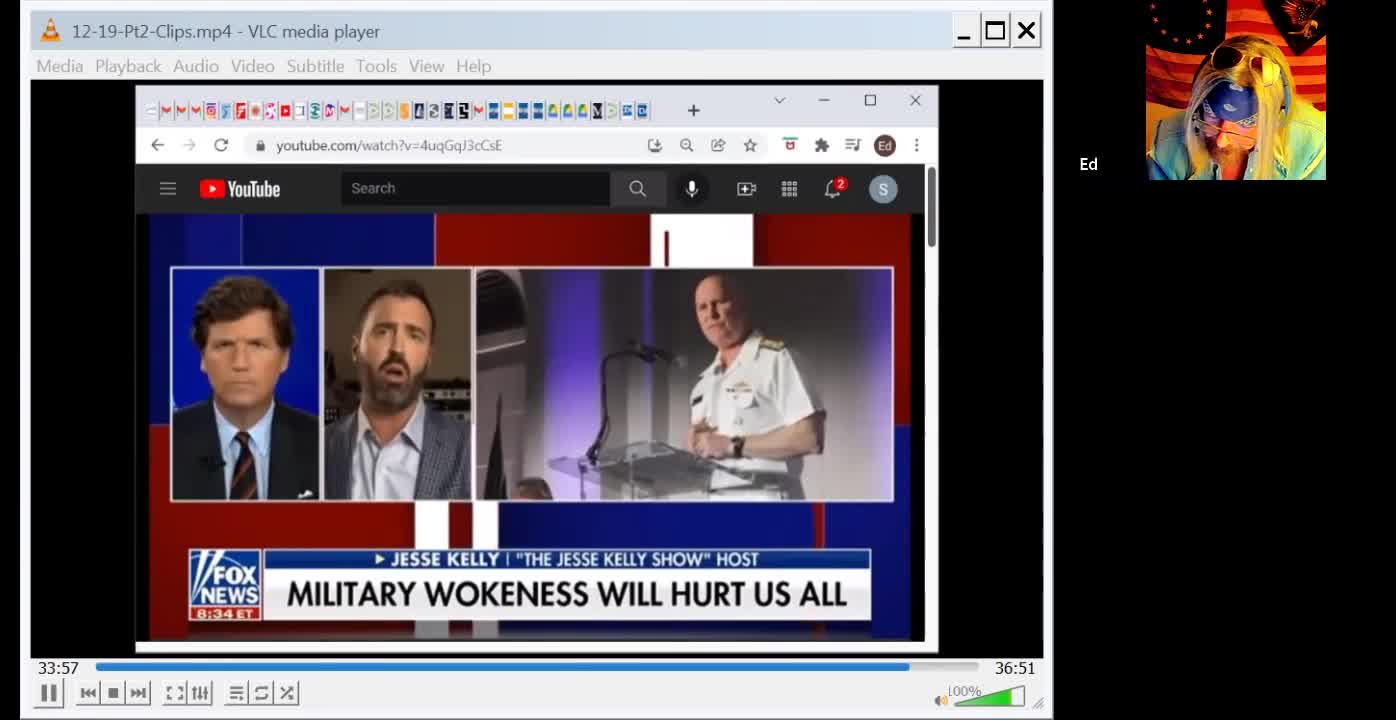Click the zoom magnifier icon in address bar
The height and width of the screenshot is (720, 1396).
tap(686, 145)
